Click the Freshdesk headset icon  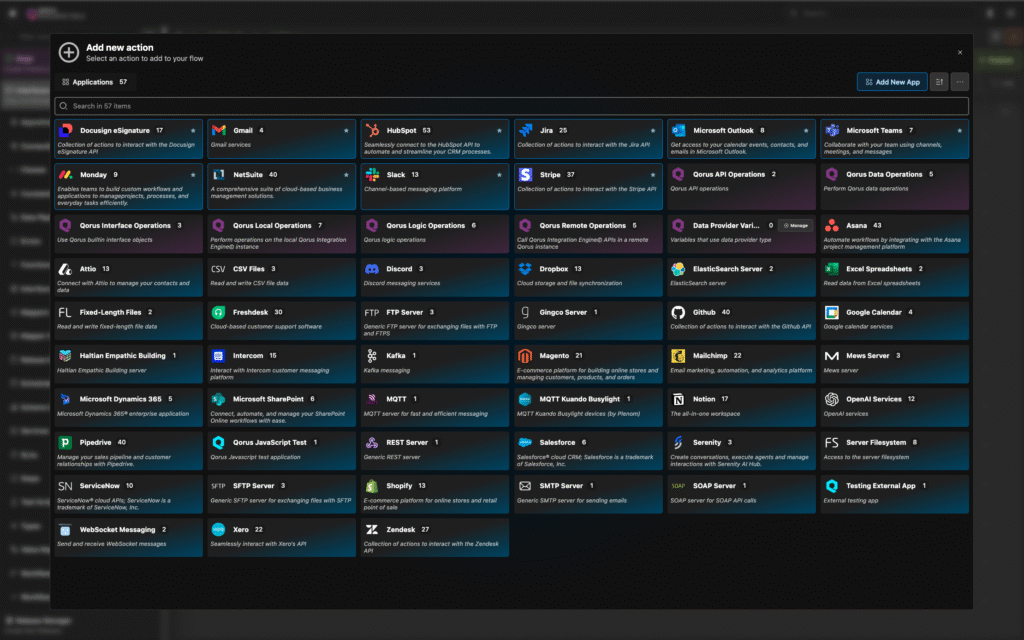[219, 312]
